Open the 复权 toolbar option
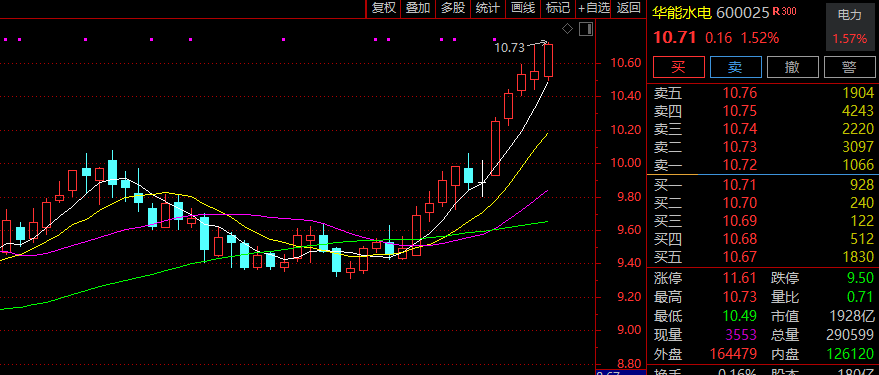This screenshot has height=375, width=879. click(384, 8)
